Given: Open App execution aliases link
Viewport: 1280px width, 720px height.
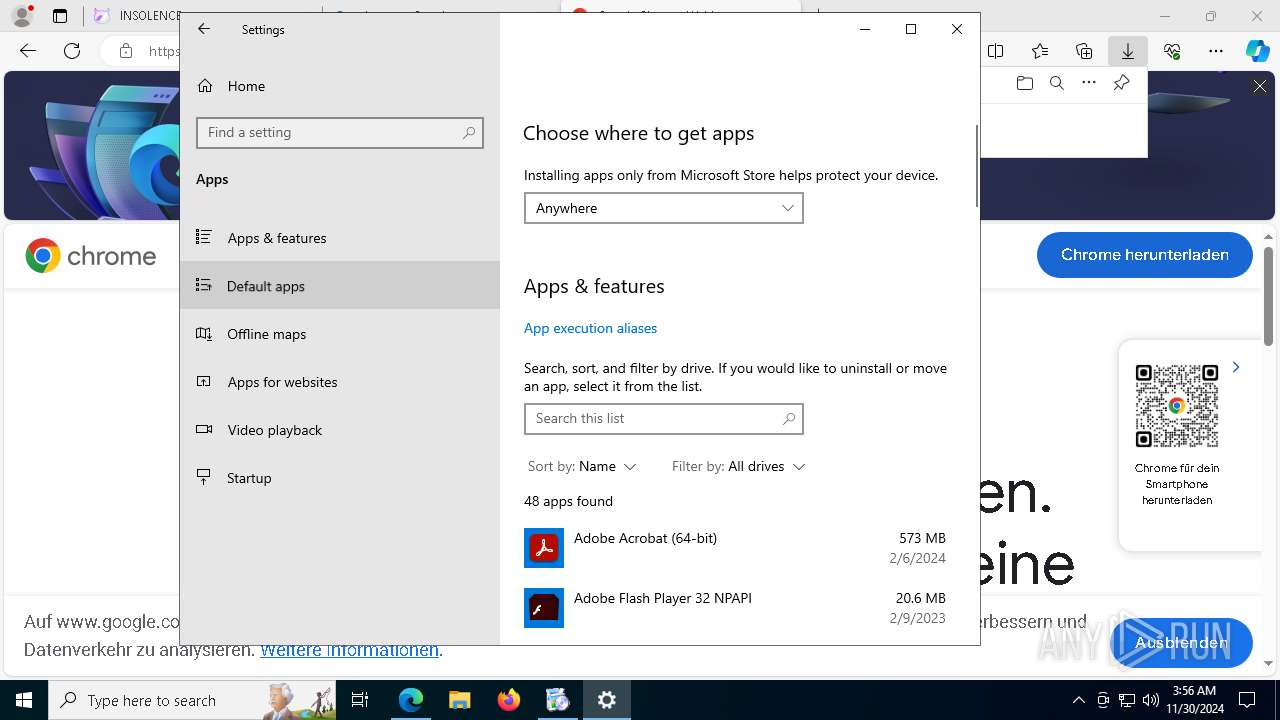Looking at the screenshot, I should click(590, 328).
